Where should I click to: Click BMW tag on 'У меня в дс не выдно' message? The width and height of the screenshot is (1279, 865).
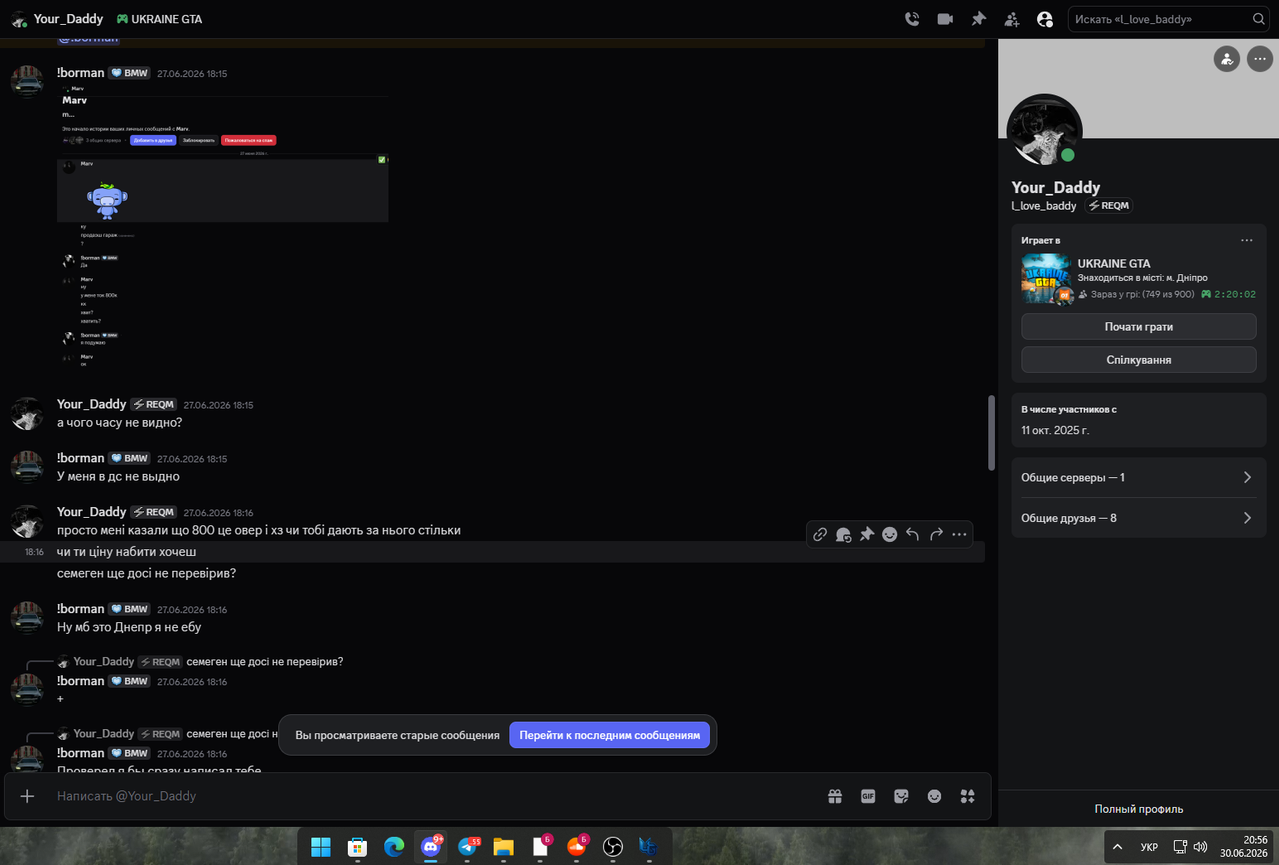[x=130, y=459]
